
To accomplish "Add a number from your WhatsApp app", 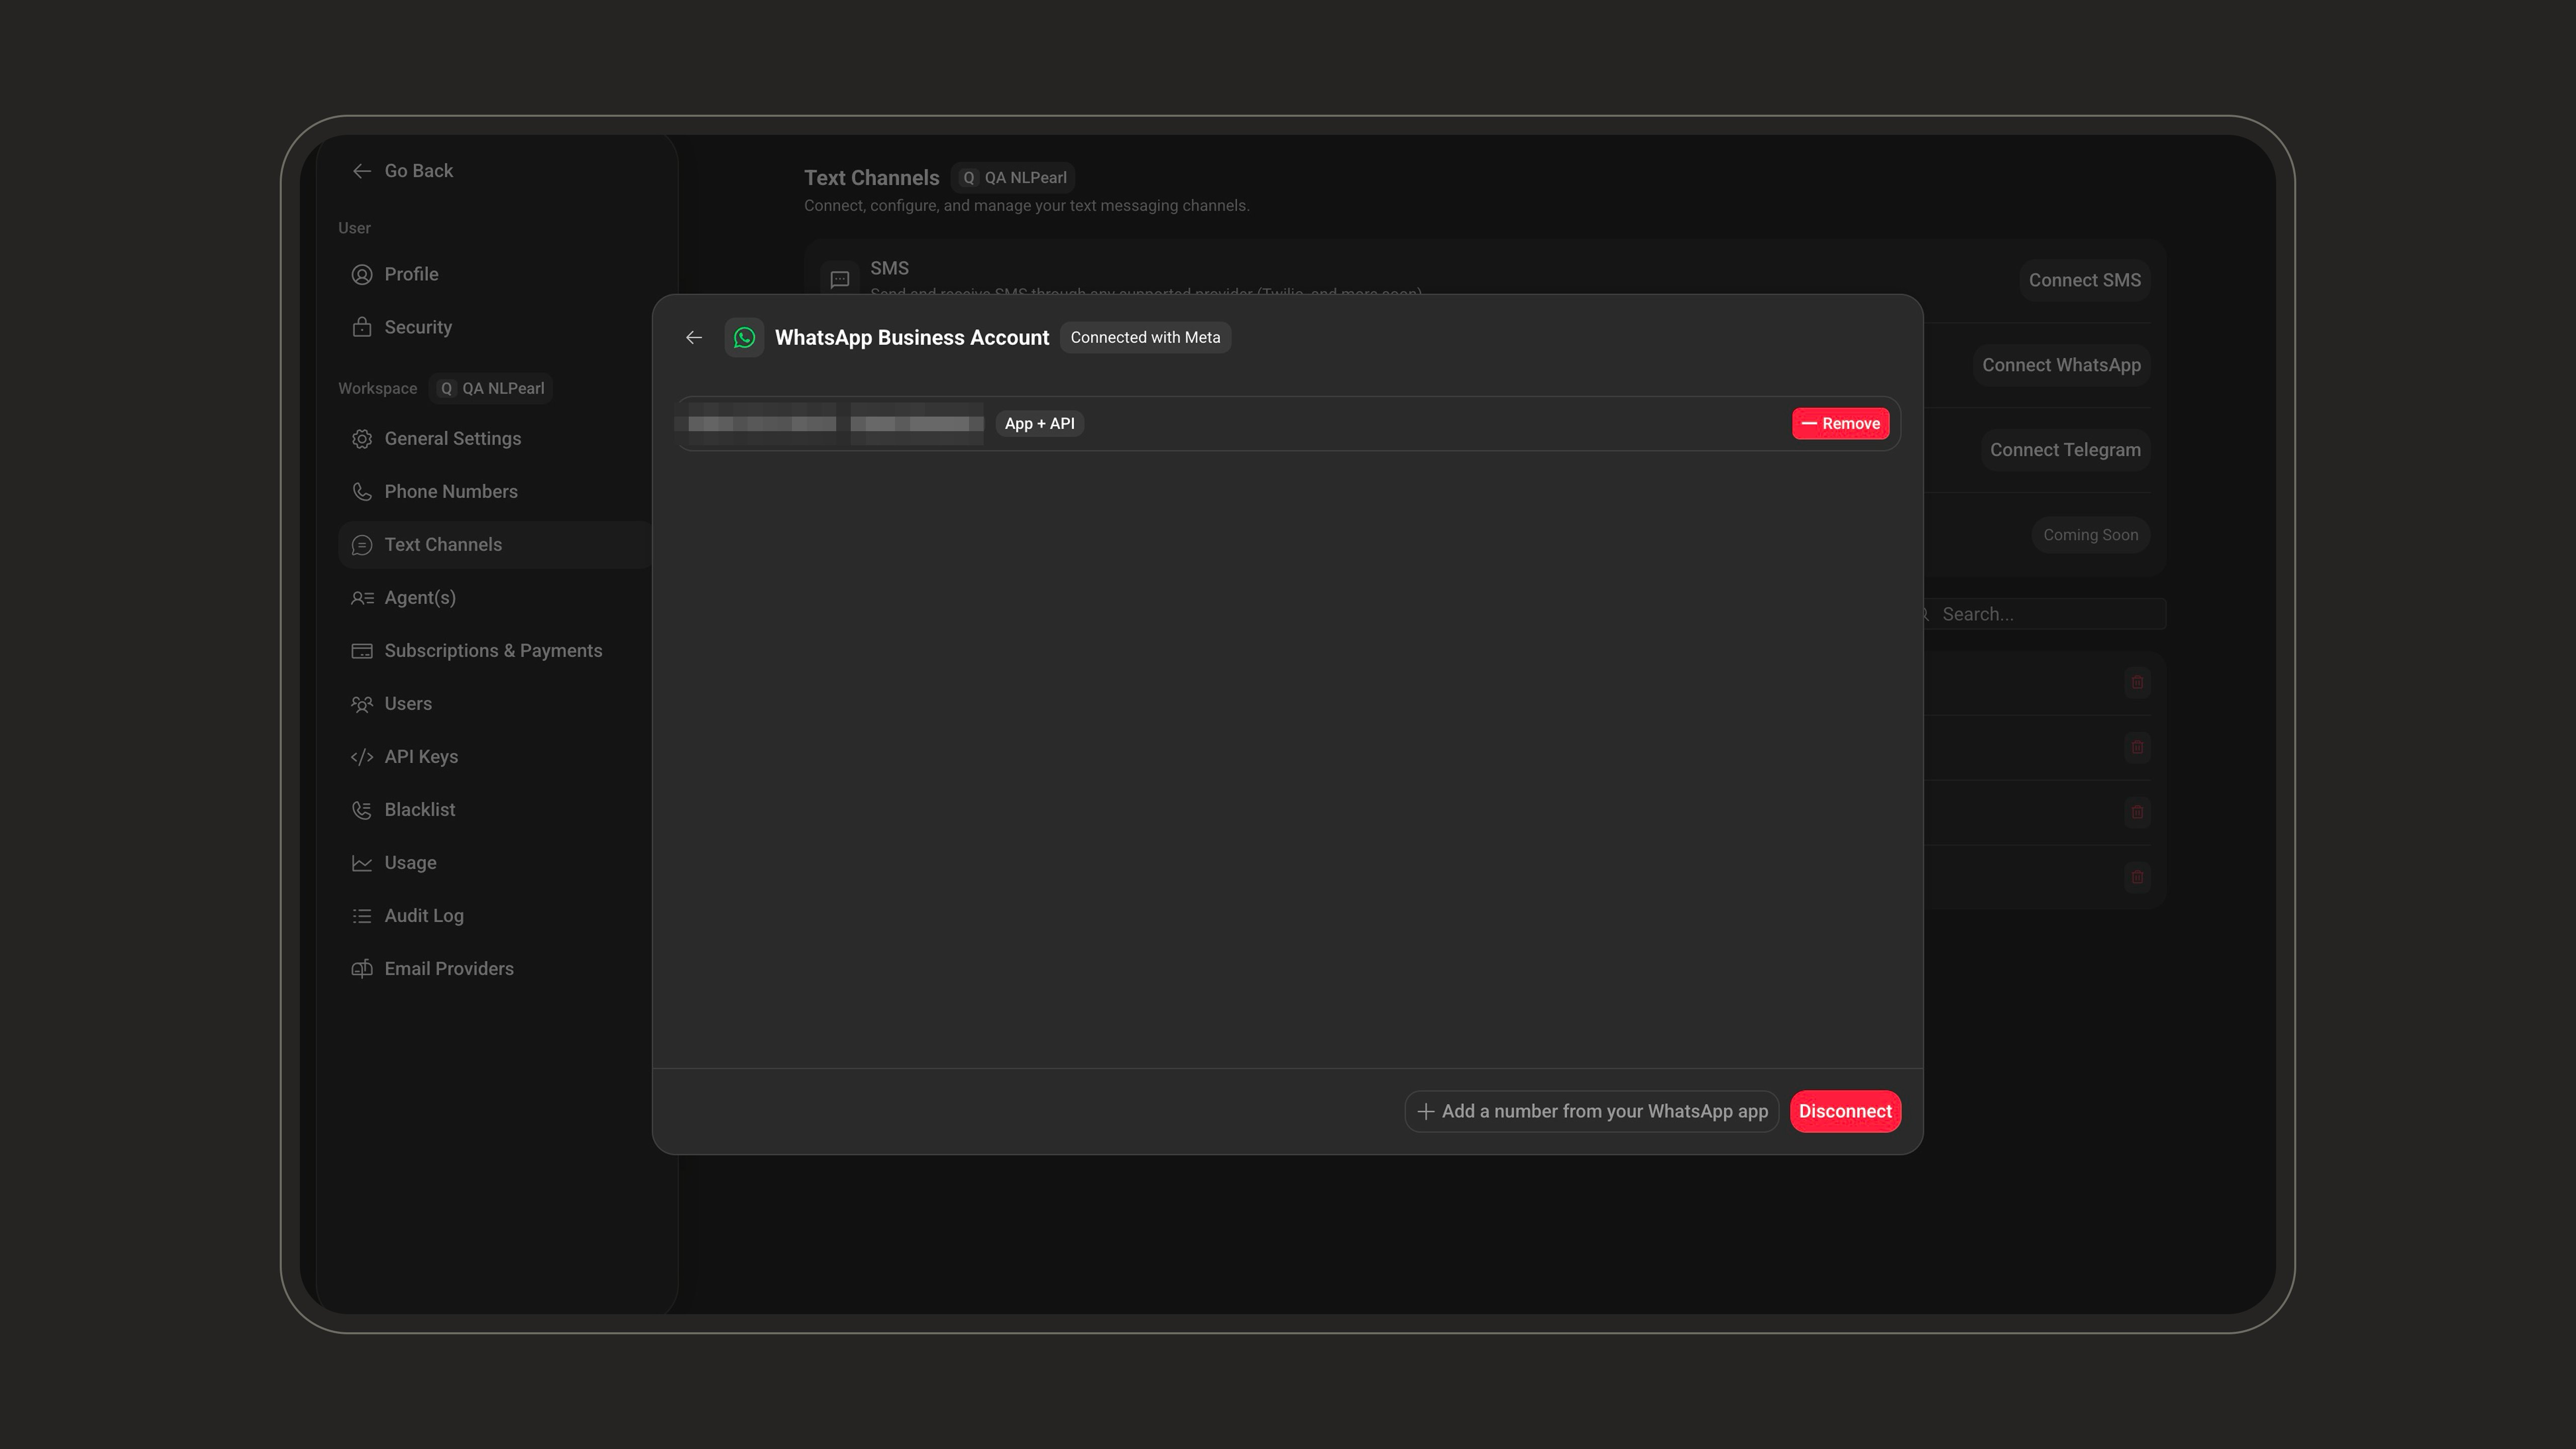I will point(1592,1111).
